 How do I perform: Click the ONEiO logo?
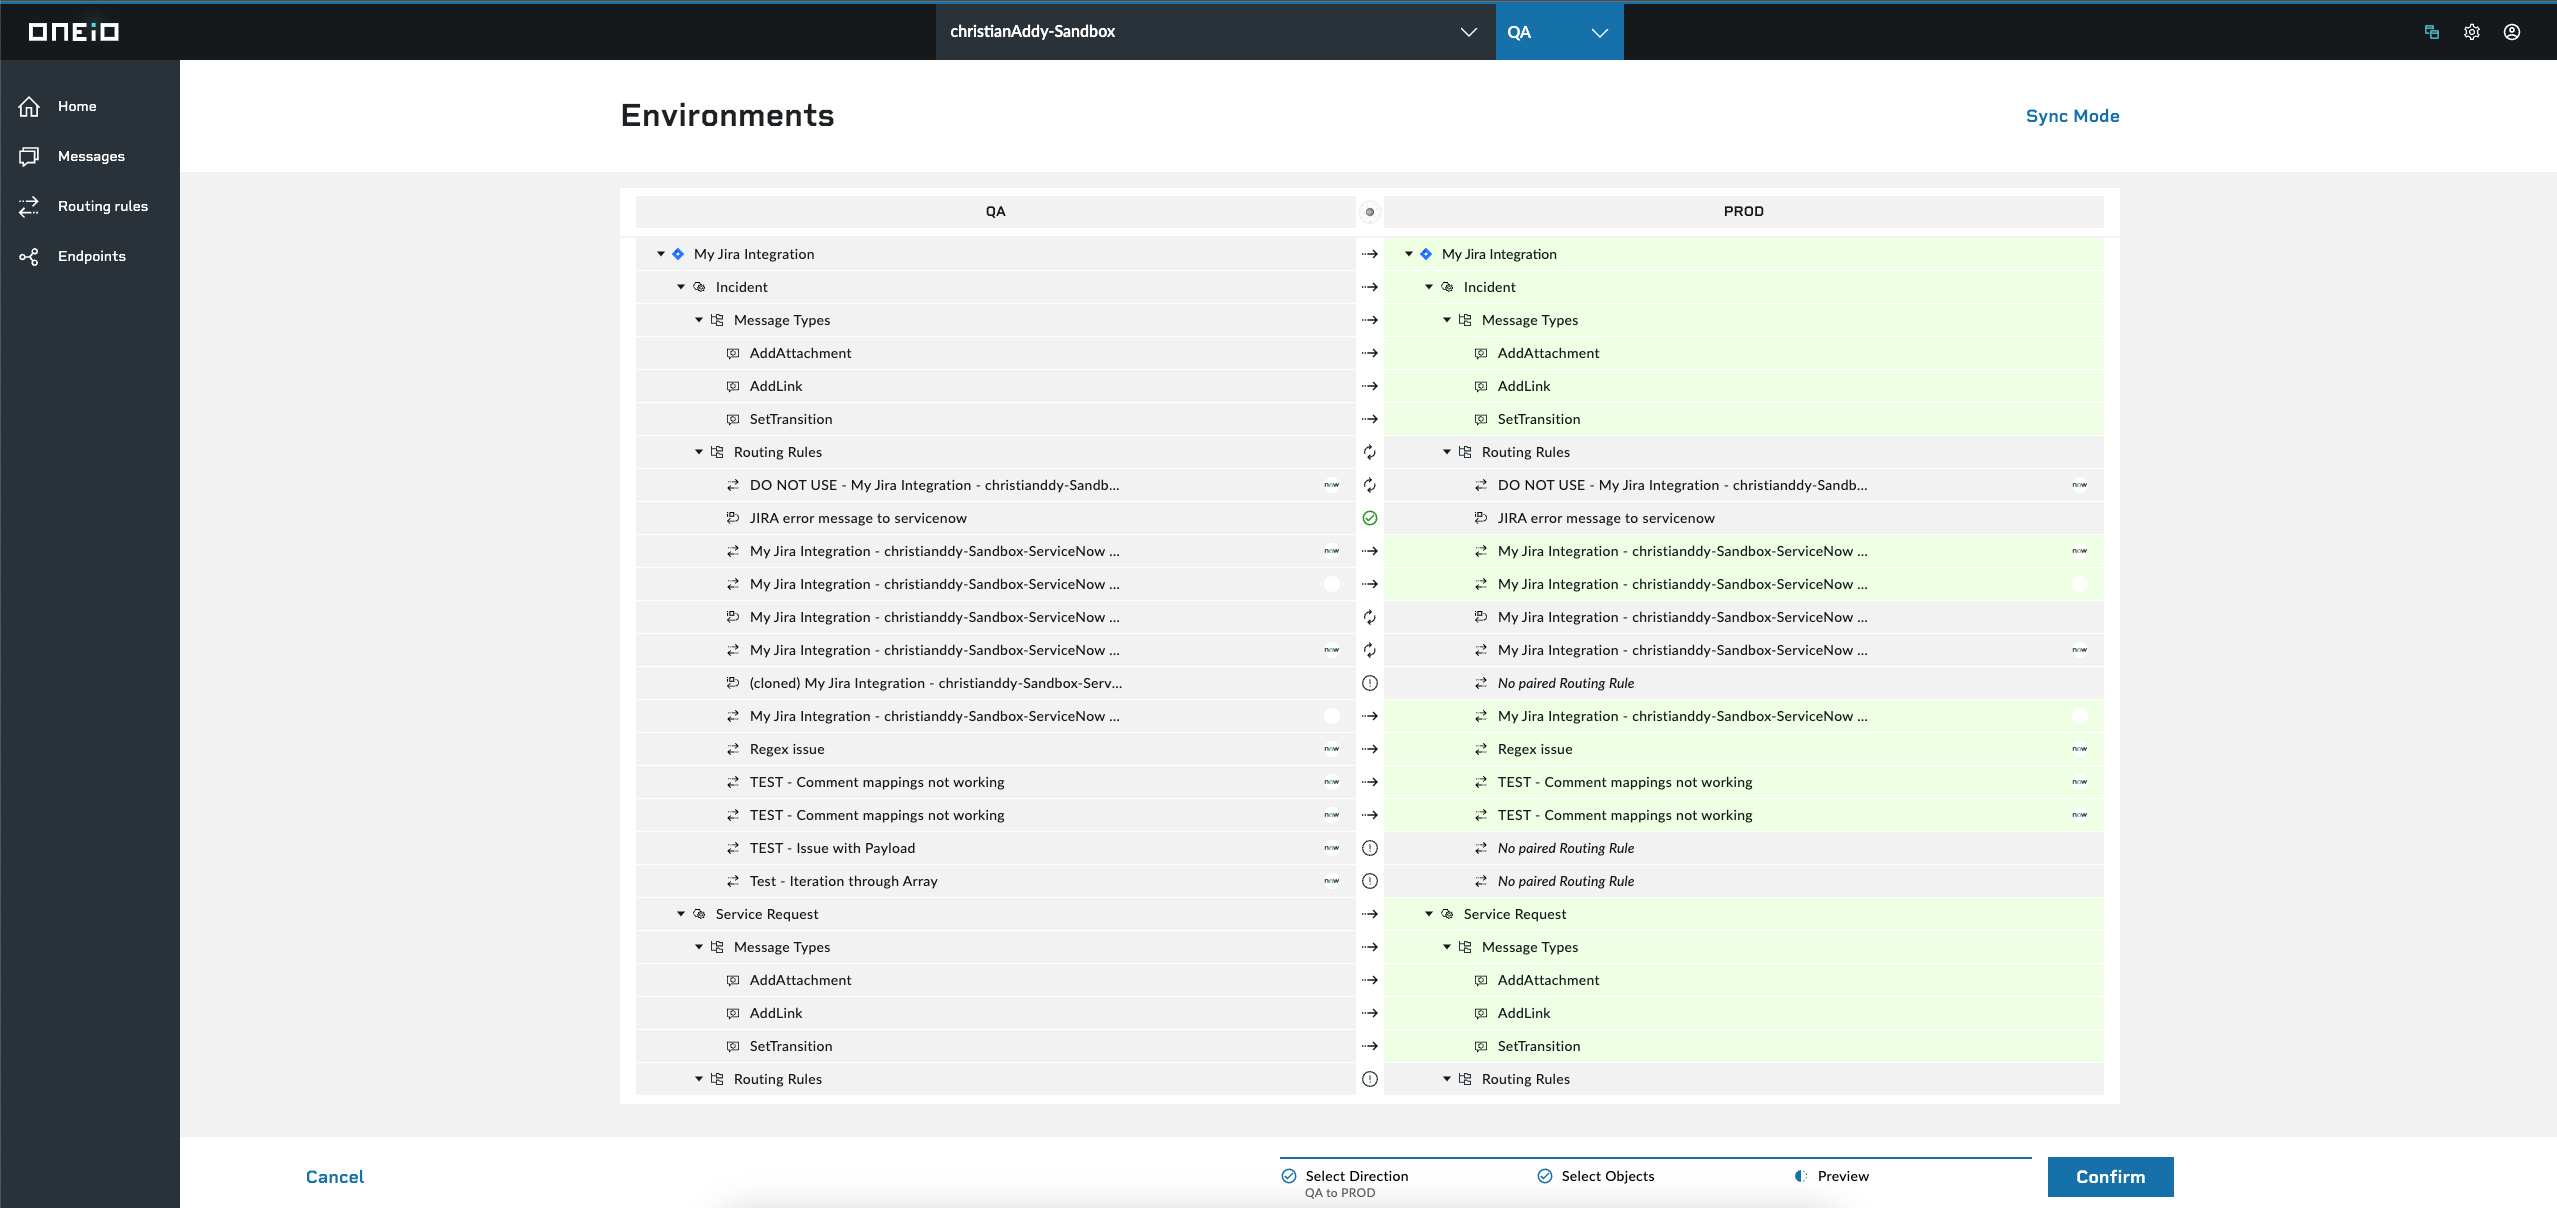coord(73,32)
